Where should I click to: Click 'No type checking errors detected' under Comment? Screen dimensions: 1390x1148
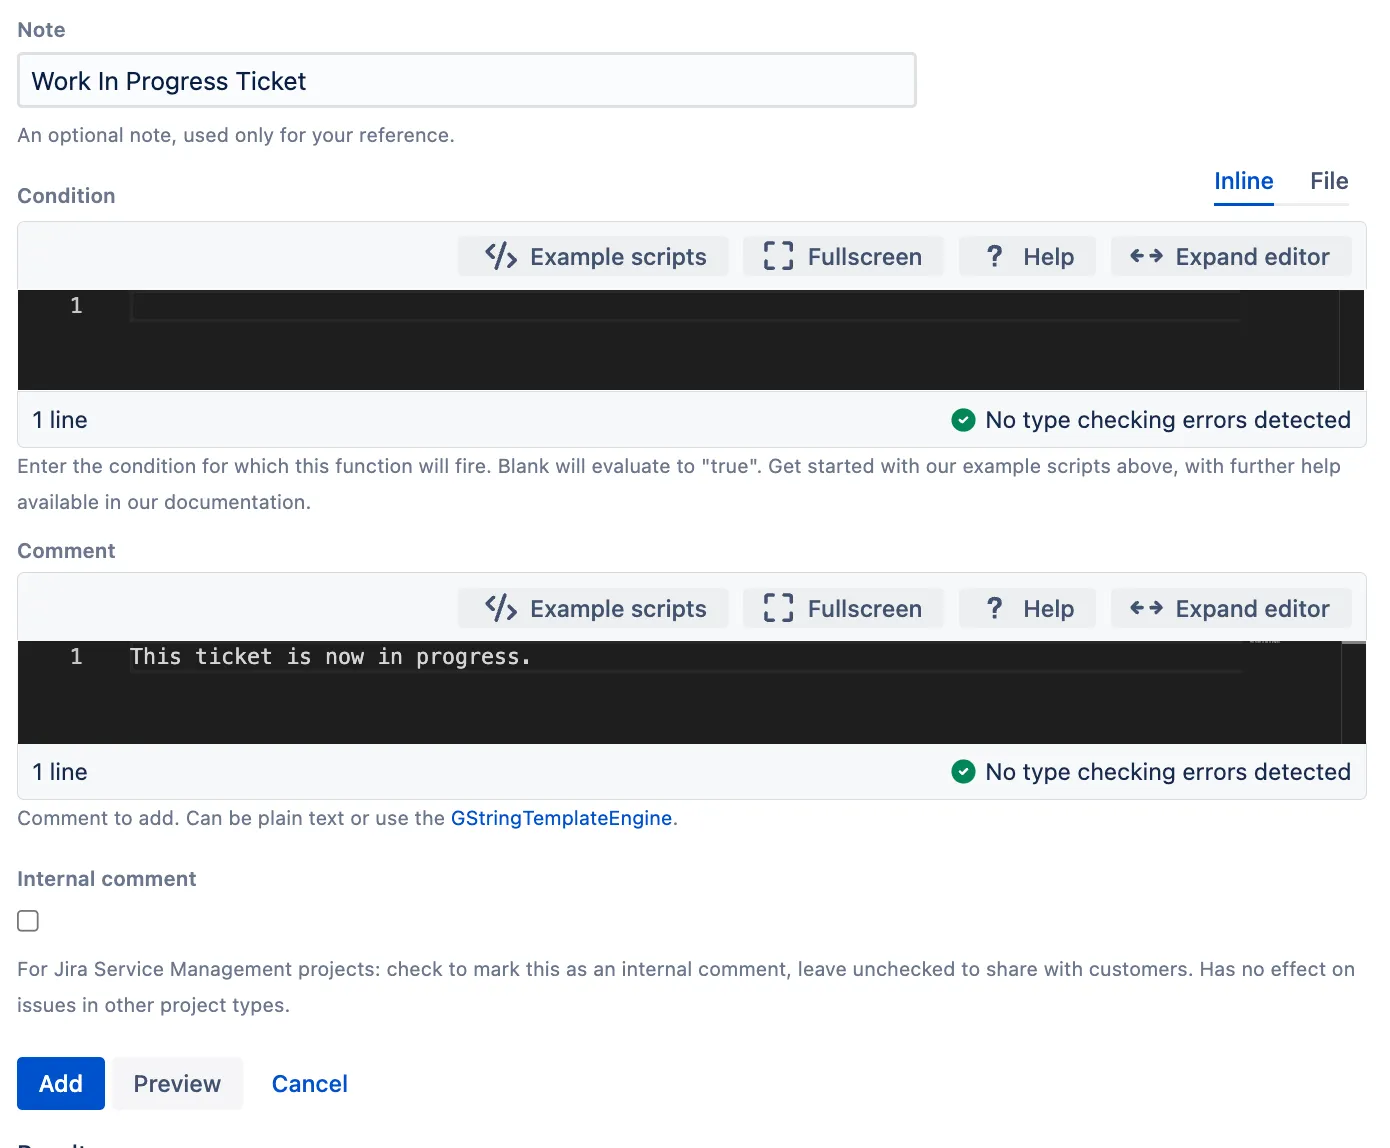[1168, 772]
